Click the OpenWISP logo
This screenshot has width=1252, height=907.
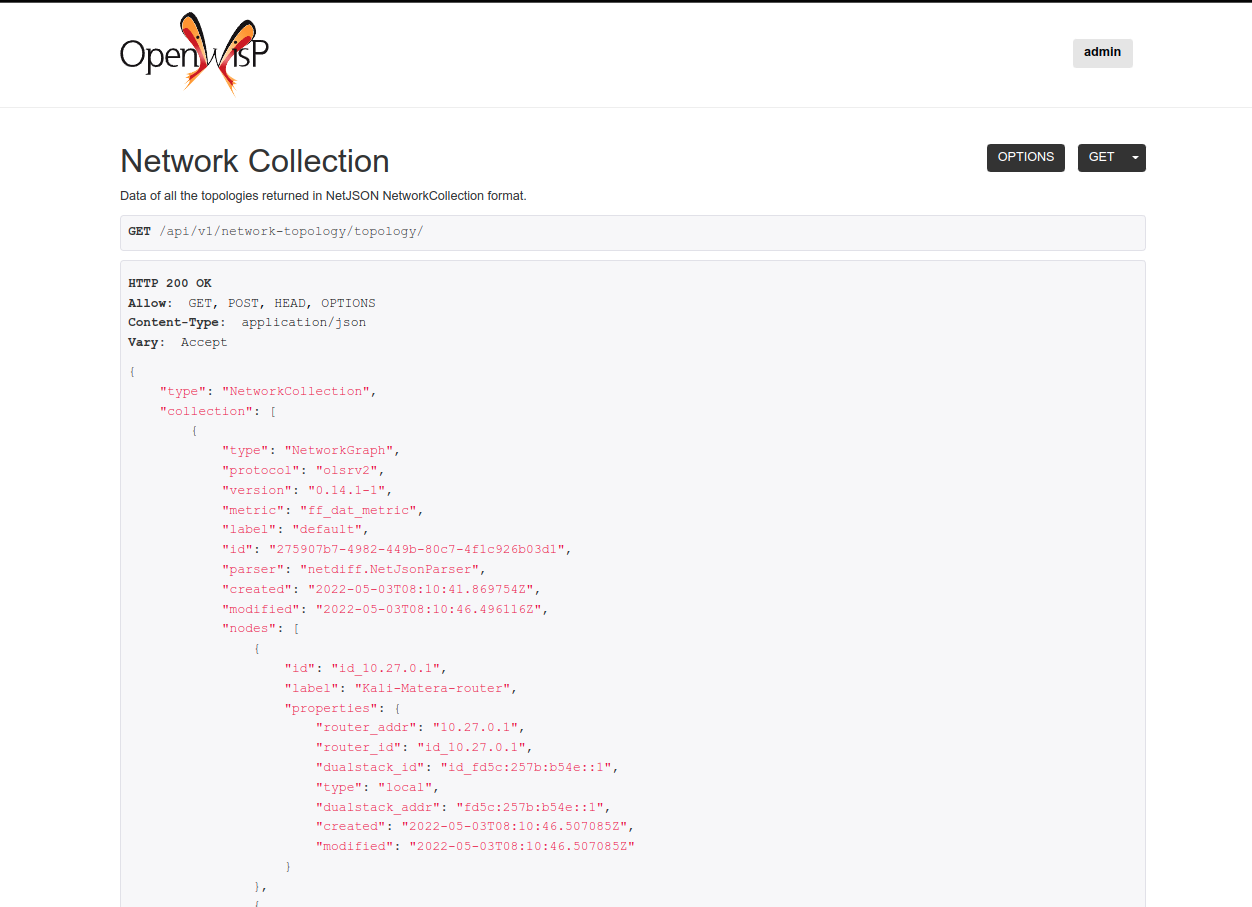[x=194, y=53]
